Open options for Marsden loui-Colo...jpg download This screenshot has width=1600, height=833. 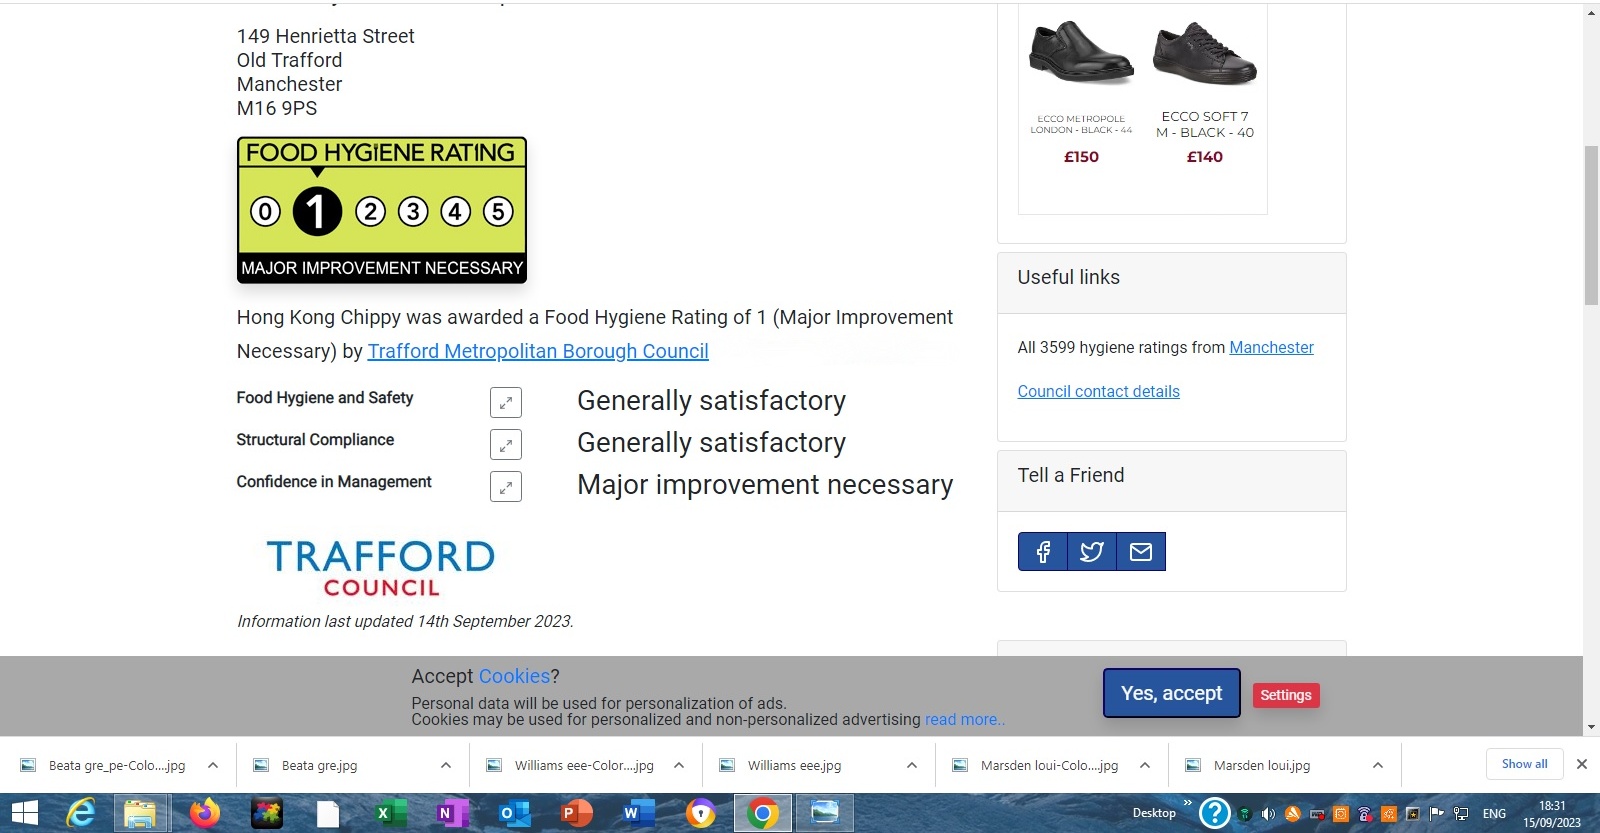[x=1145, y=765]
